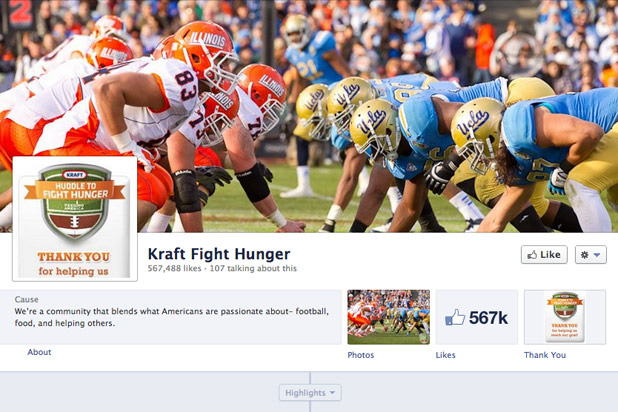Viewport: 618px width, 412px height.
Task: Click the 567,488 likes count text
Action: (174, 268)
